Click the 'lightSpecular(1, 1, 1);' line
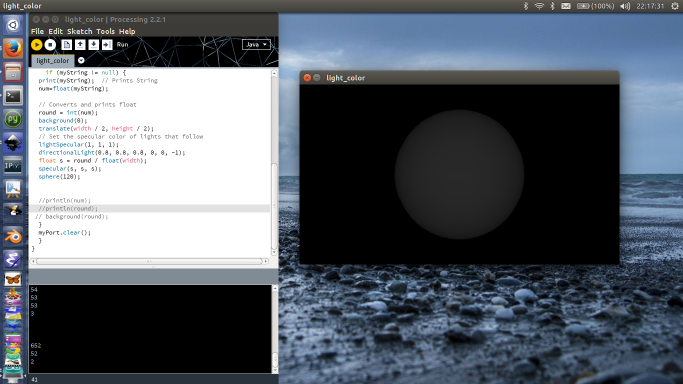The height and width of the screenshot is (384, 683). click(78, 145)
